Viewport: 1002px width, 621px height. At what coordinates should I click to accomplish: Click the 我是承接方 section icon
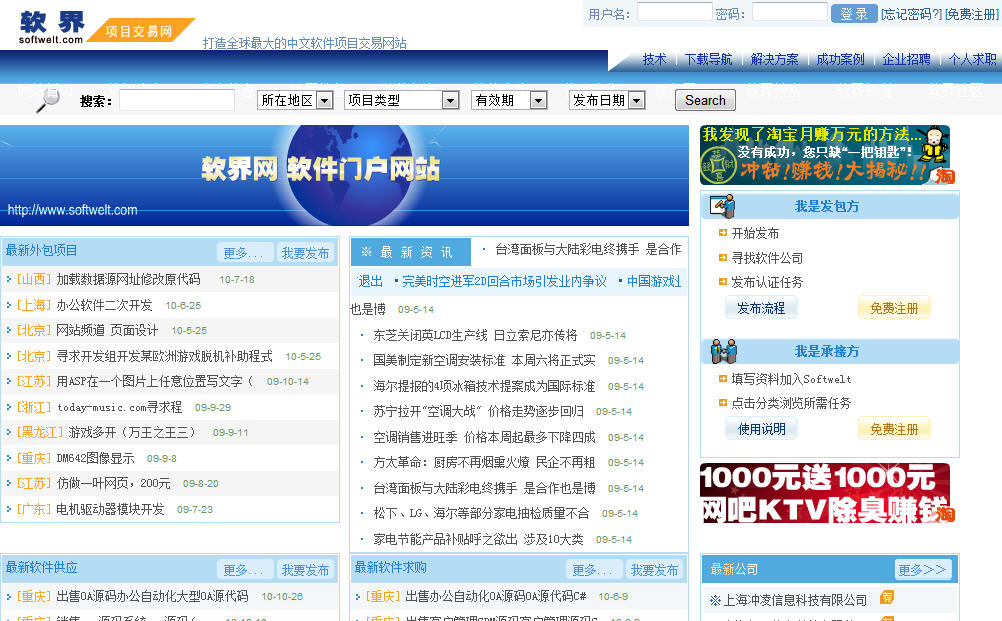point(722,351)
